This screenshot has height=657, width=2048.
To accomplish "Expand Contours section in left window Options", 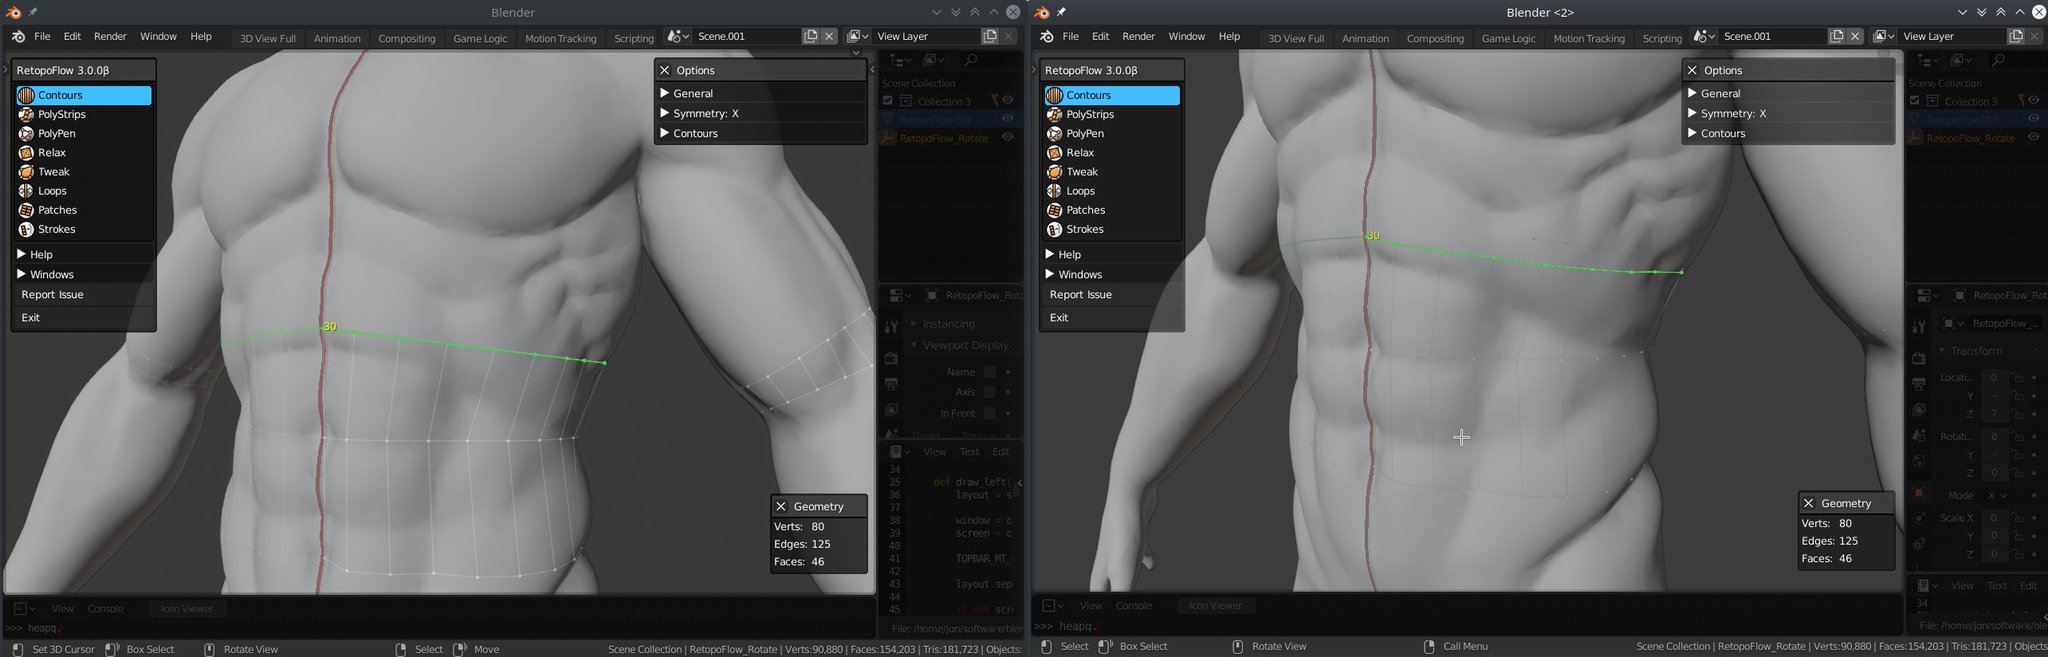I will (x=761, y=133).
